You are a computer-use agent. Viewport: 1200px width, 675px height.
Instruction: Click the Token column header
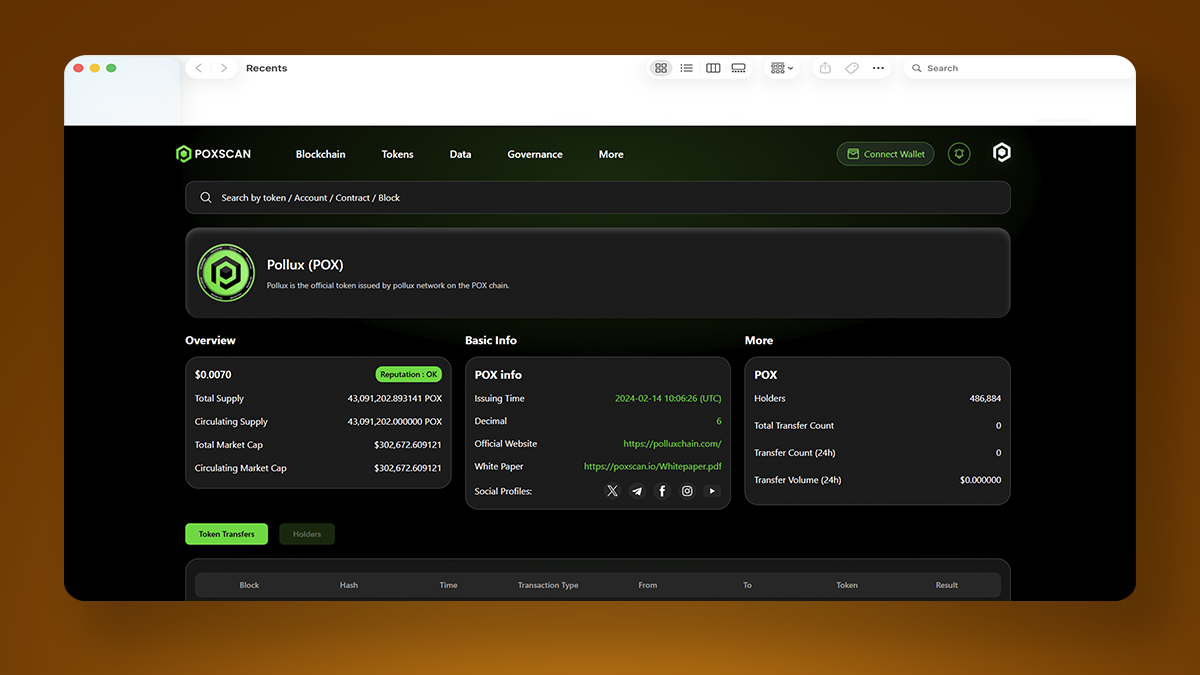tap(847, 585)
